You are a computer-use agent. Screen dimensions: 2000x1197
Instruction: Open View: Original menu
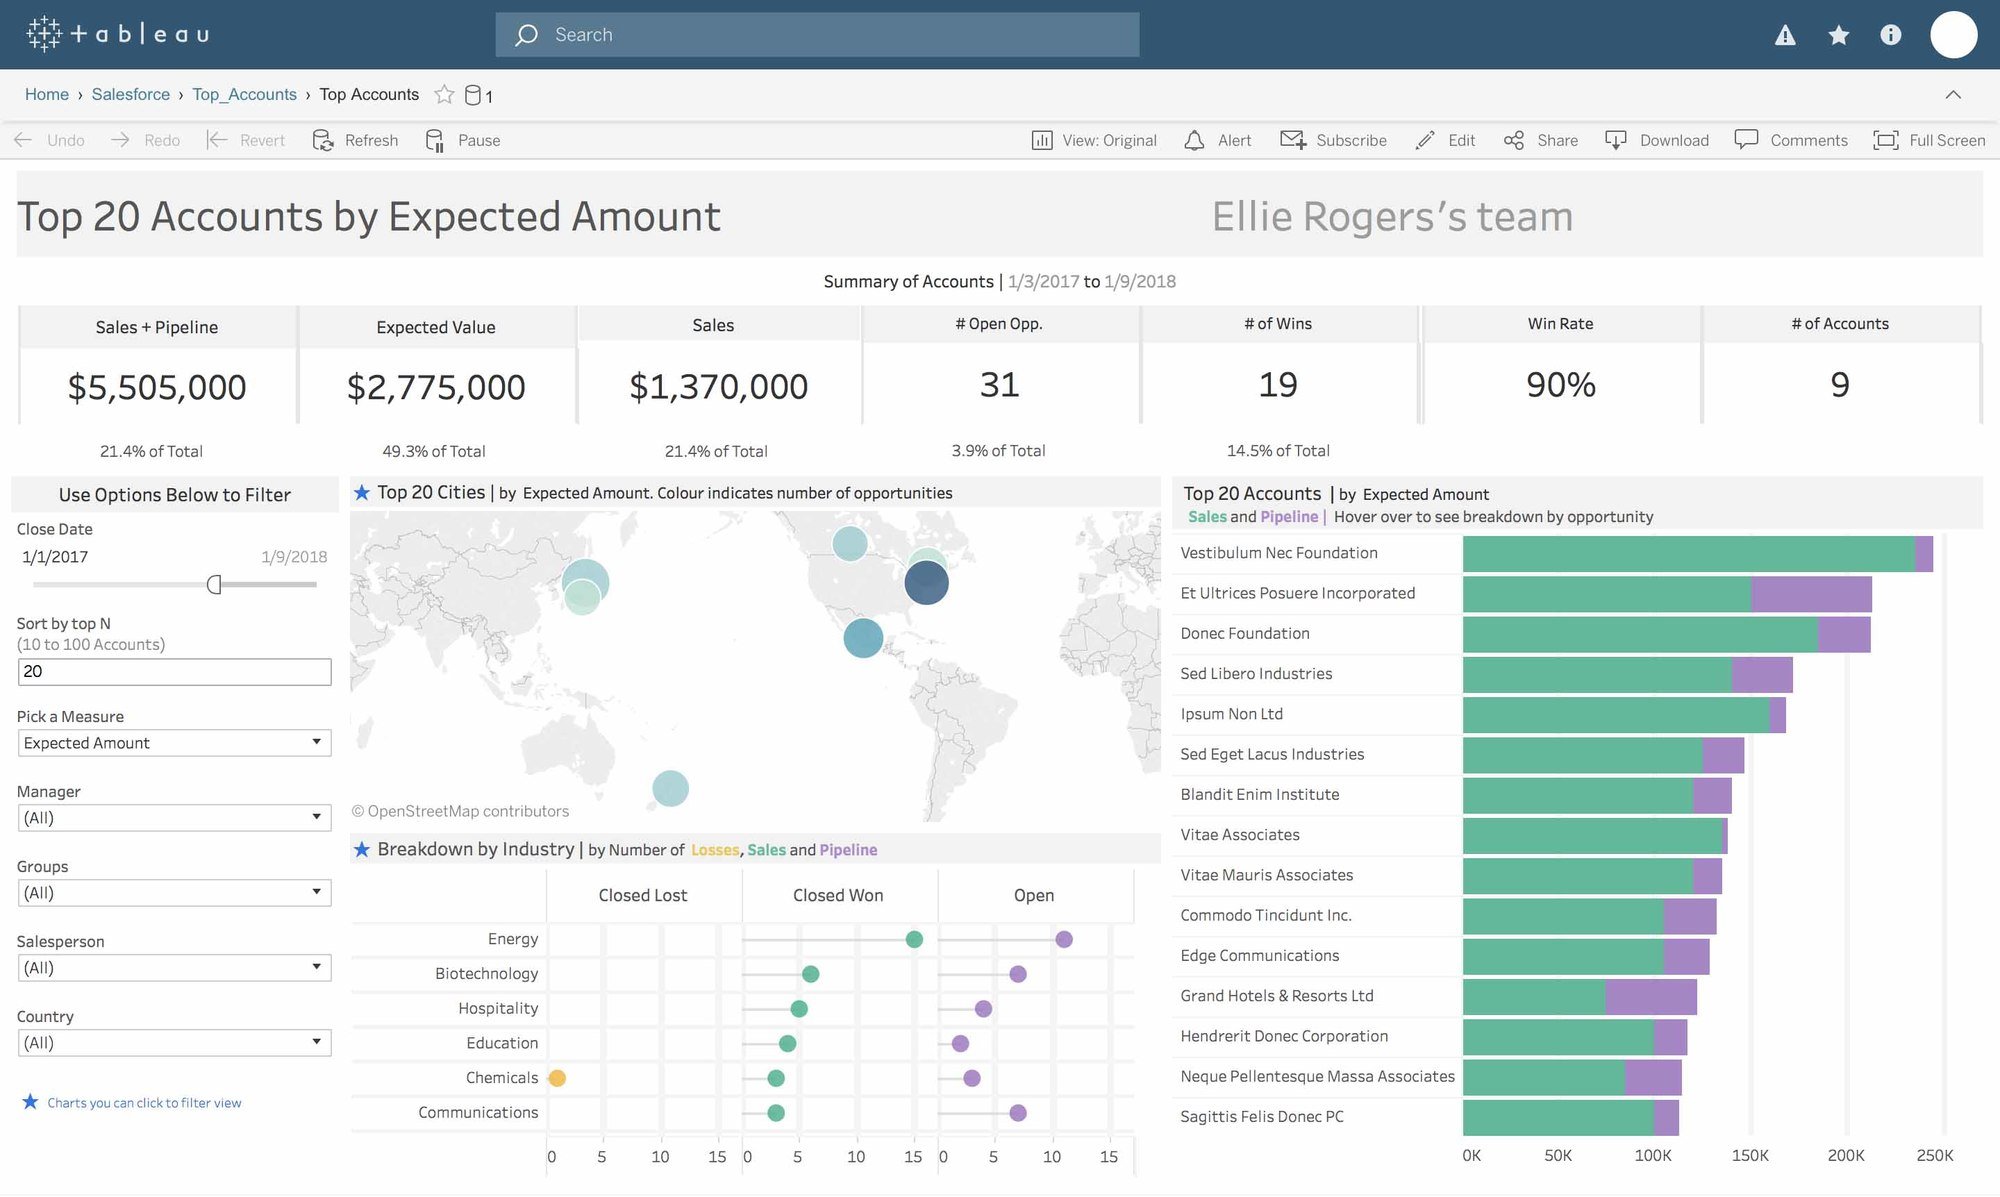coord(1094,140)
